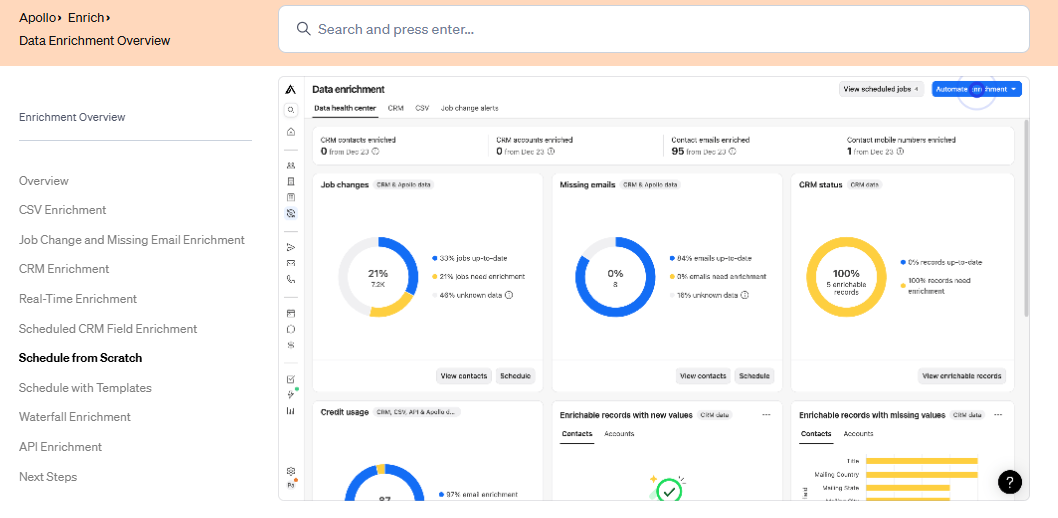
Task: Select the highlighted Data enrichment sidebar icon
Action: point(291,213)
